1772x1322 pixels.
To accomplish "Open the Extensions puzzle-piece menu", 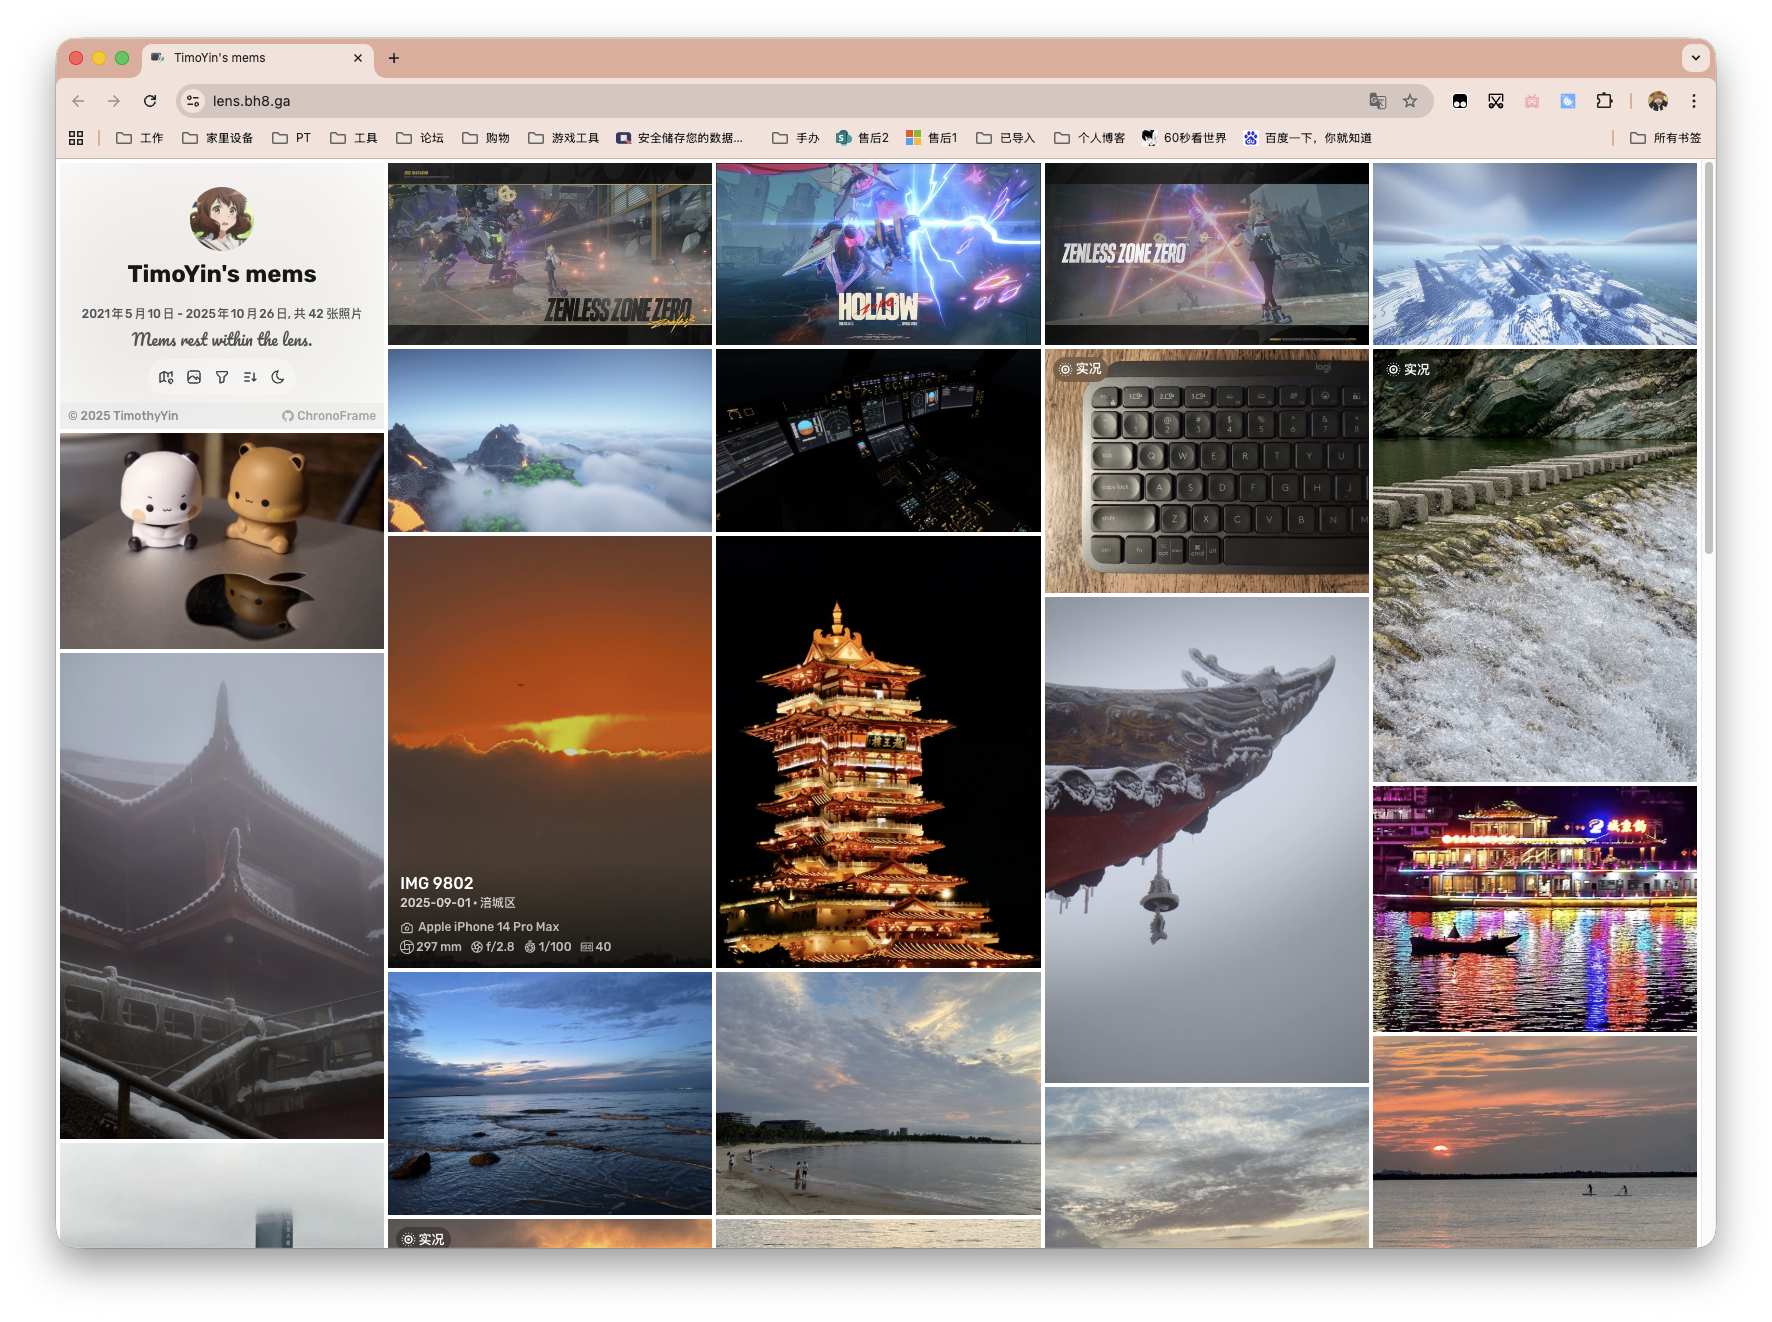I will pos(1604,101).
